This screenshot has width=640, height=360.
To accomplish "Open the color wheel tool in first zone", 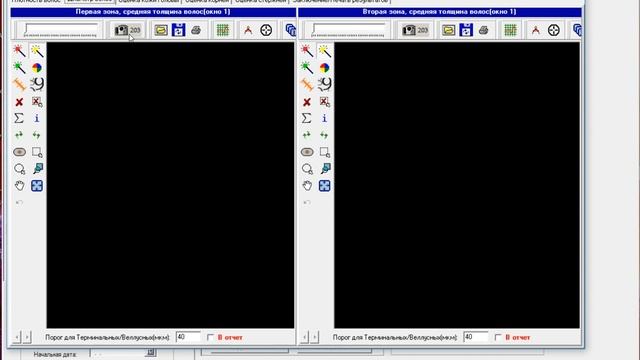I will tap(37, 67).
